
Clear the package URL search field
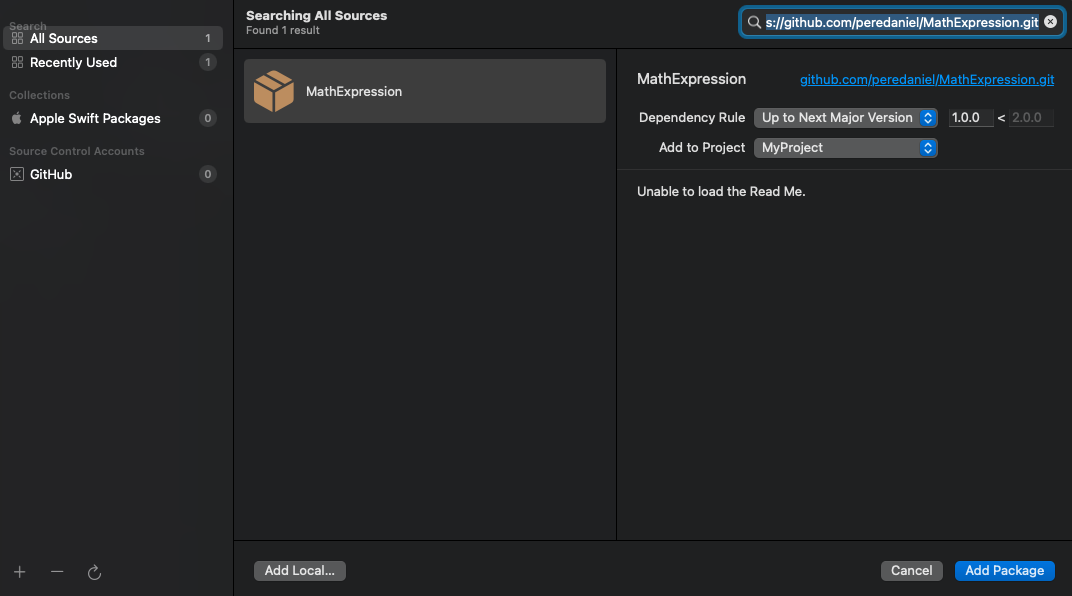(1051, 22)
